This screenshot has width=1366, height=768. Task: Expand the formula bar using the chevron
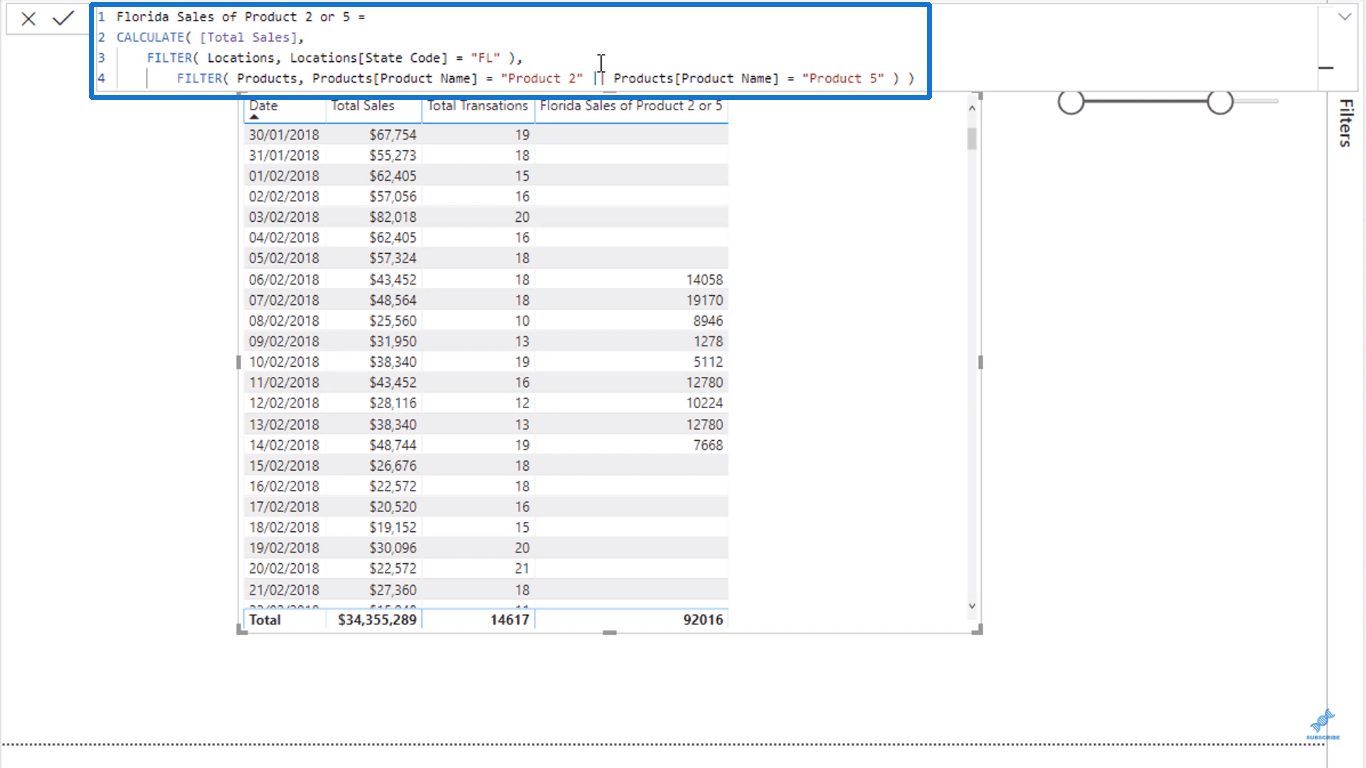click(x=1344, y=16)
